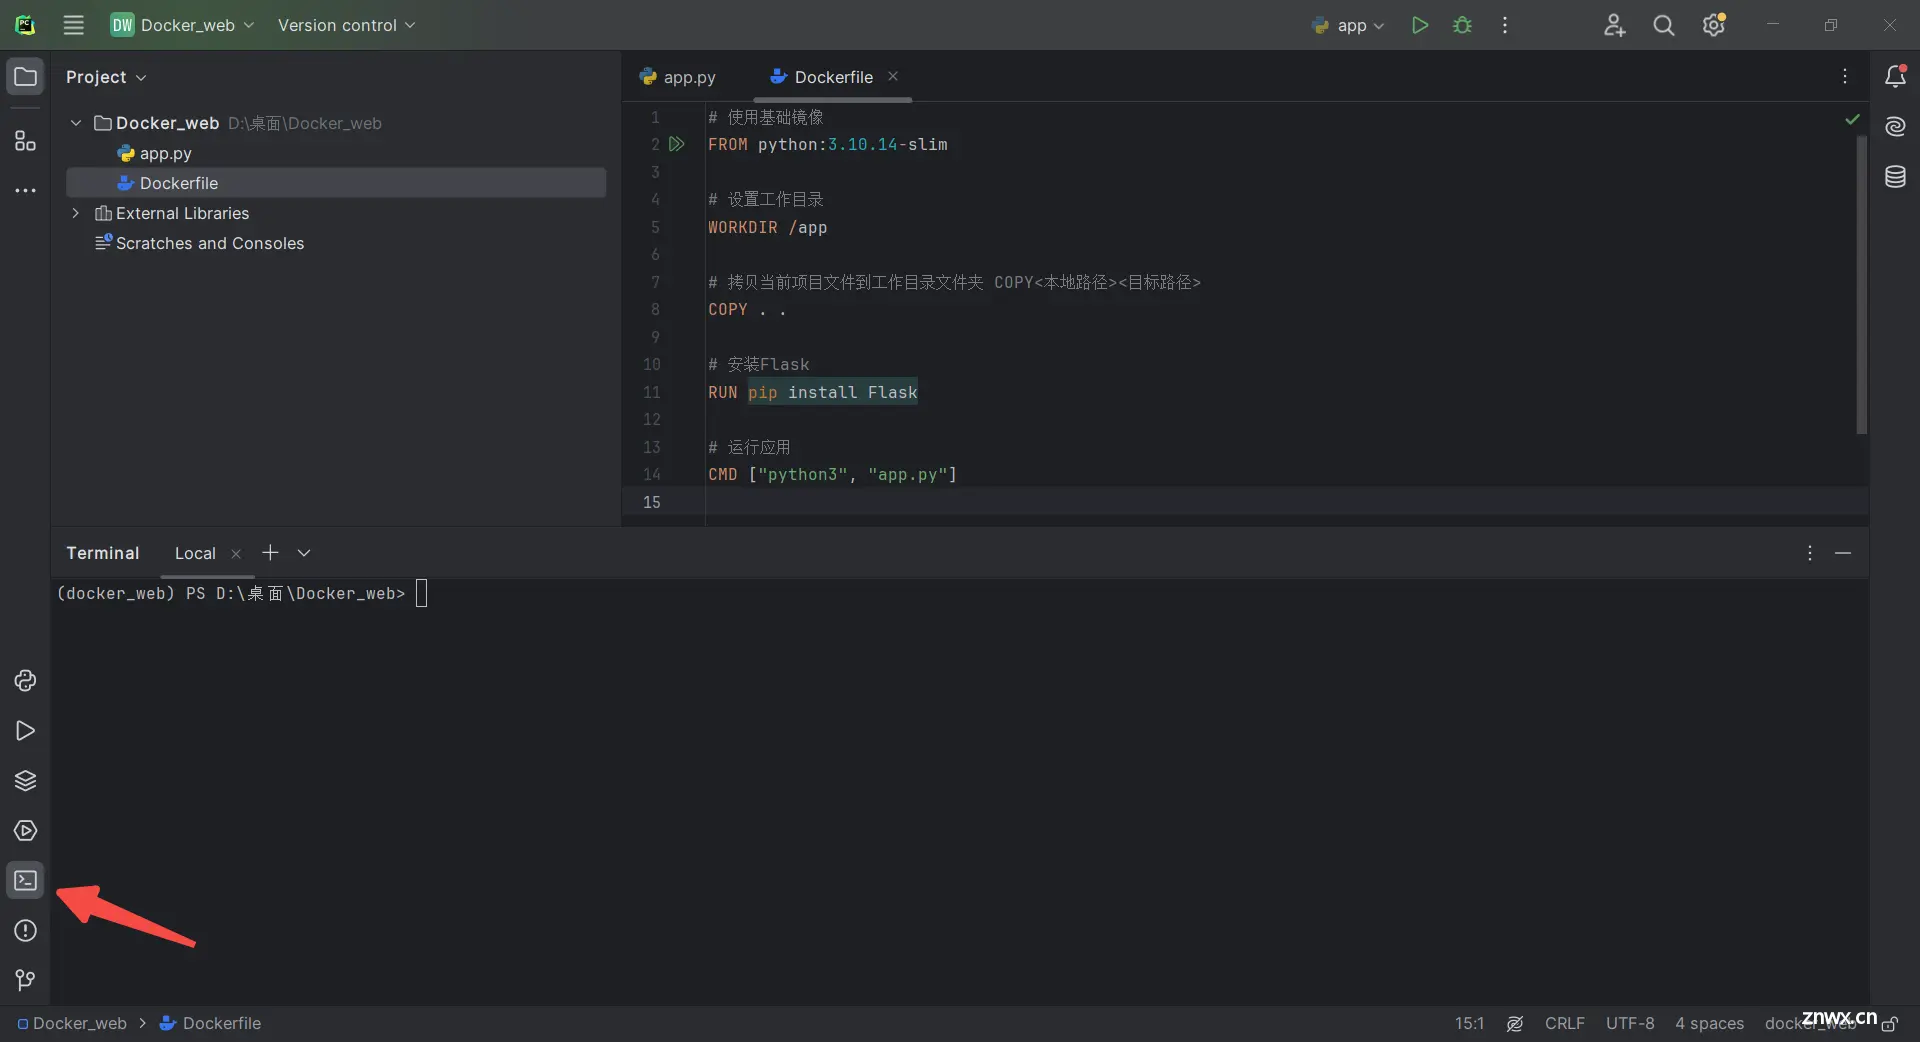Click the CMD python3 app.py line

coord(832,474)
